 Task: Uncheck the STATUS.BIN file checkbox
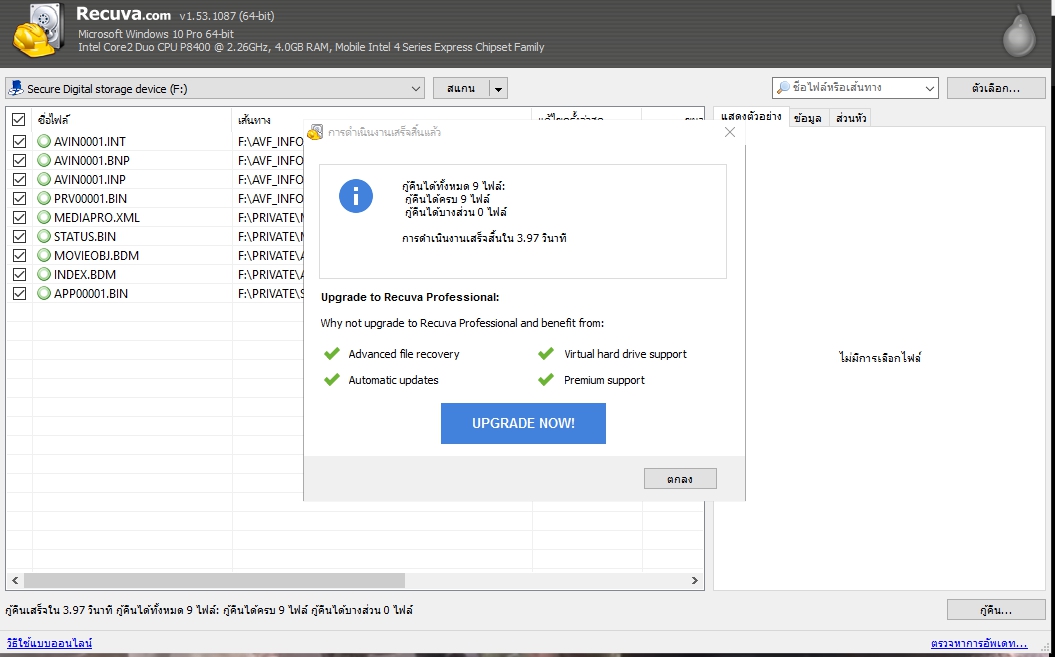click(20, 236)
